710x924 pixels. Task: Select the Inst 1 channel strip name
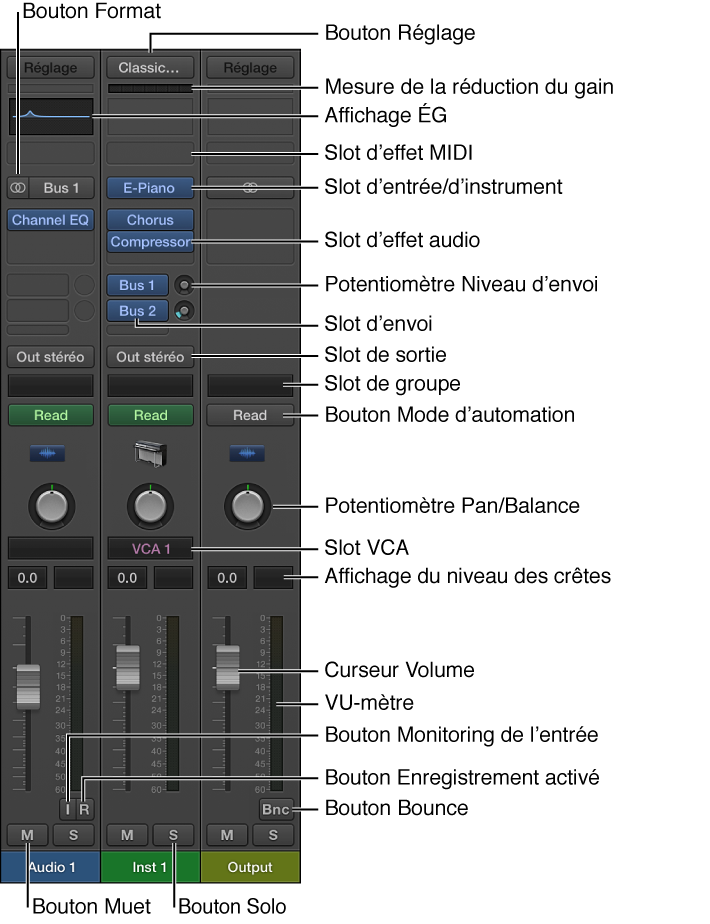pyautogui.click(x=150, y=867)
